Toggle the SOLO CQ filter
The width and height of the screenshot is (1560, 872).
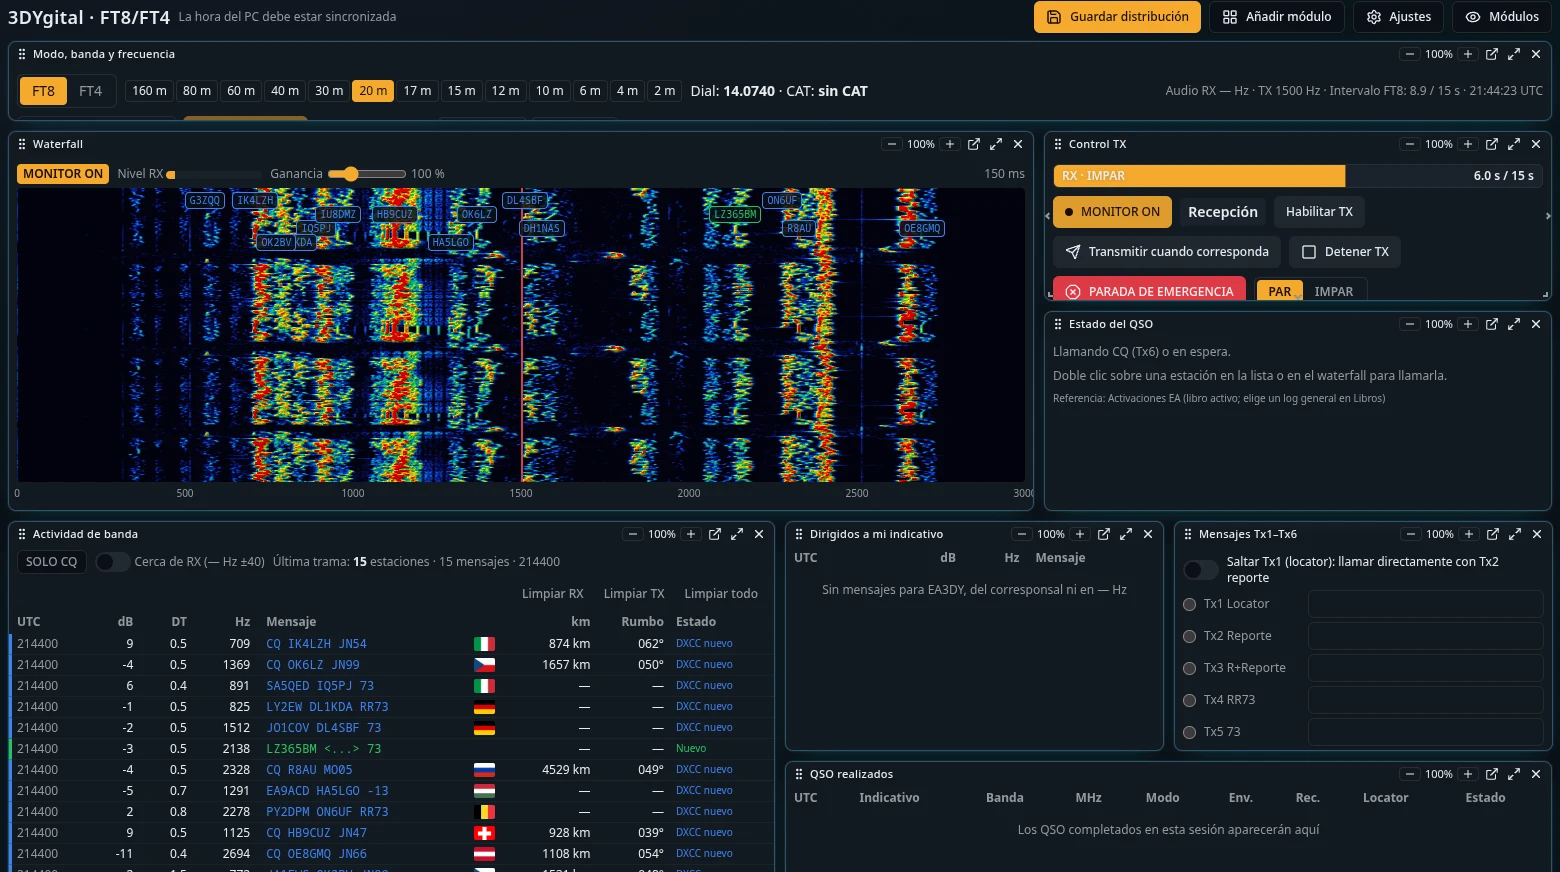pos(51,562)
